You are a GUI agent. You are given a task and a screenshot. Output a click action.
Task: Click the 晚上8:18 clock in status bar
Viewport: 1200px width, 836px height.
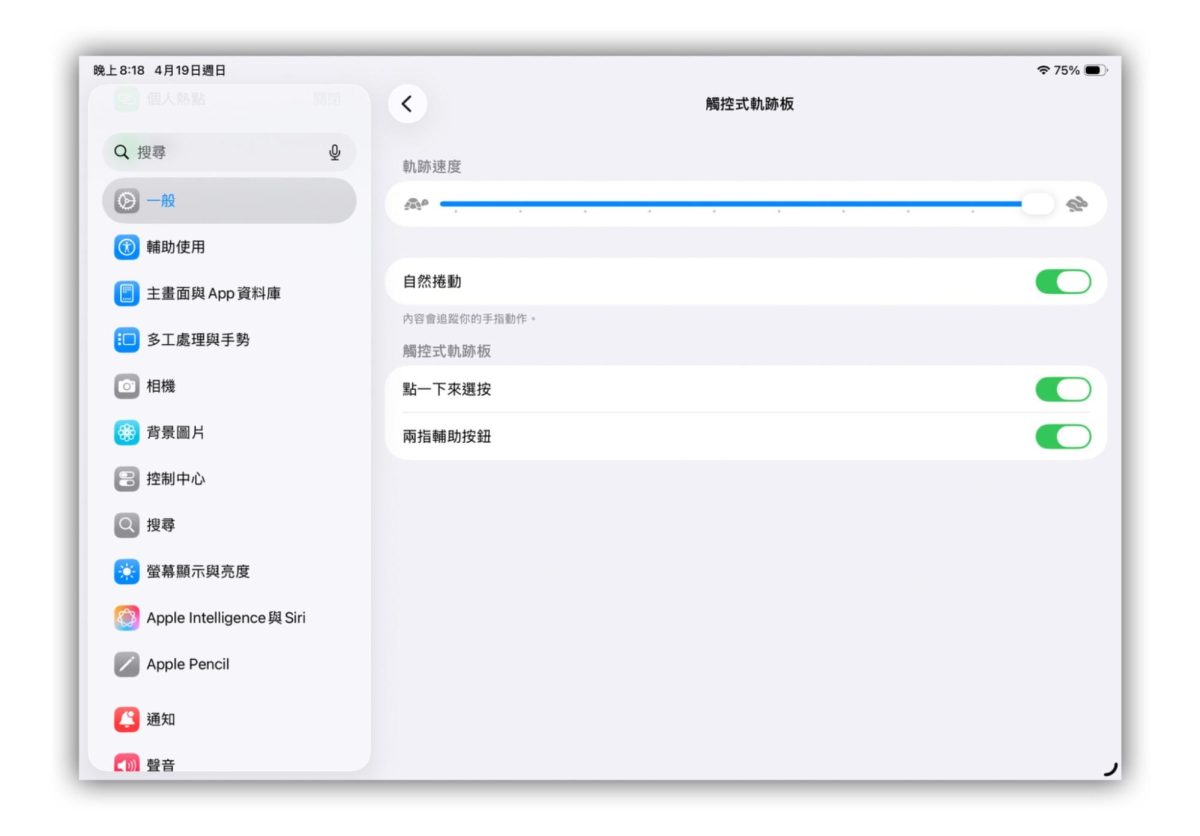pos(119,70)
